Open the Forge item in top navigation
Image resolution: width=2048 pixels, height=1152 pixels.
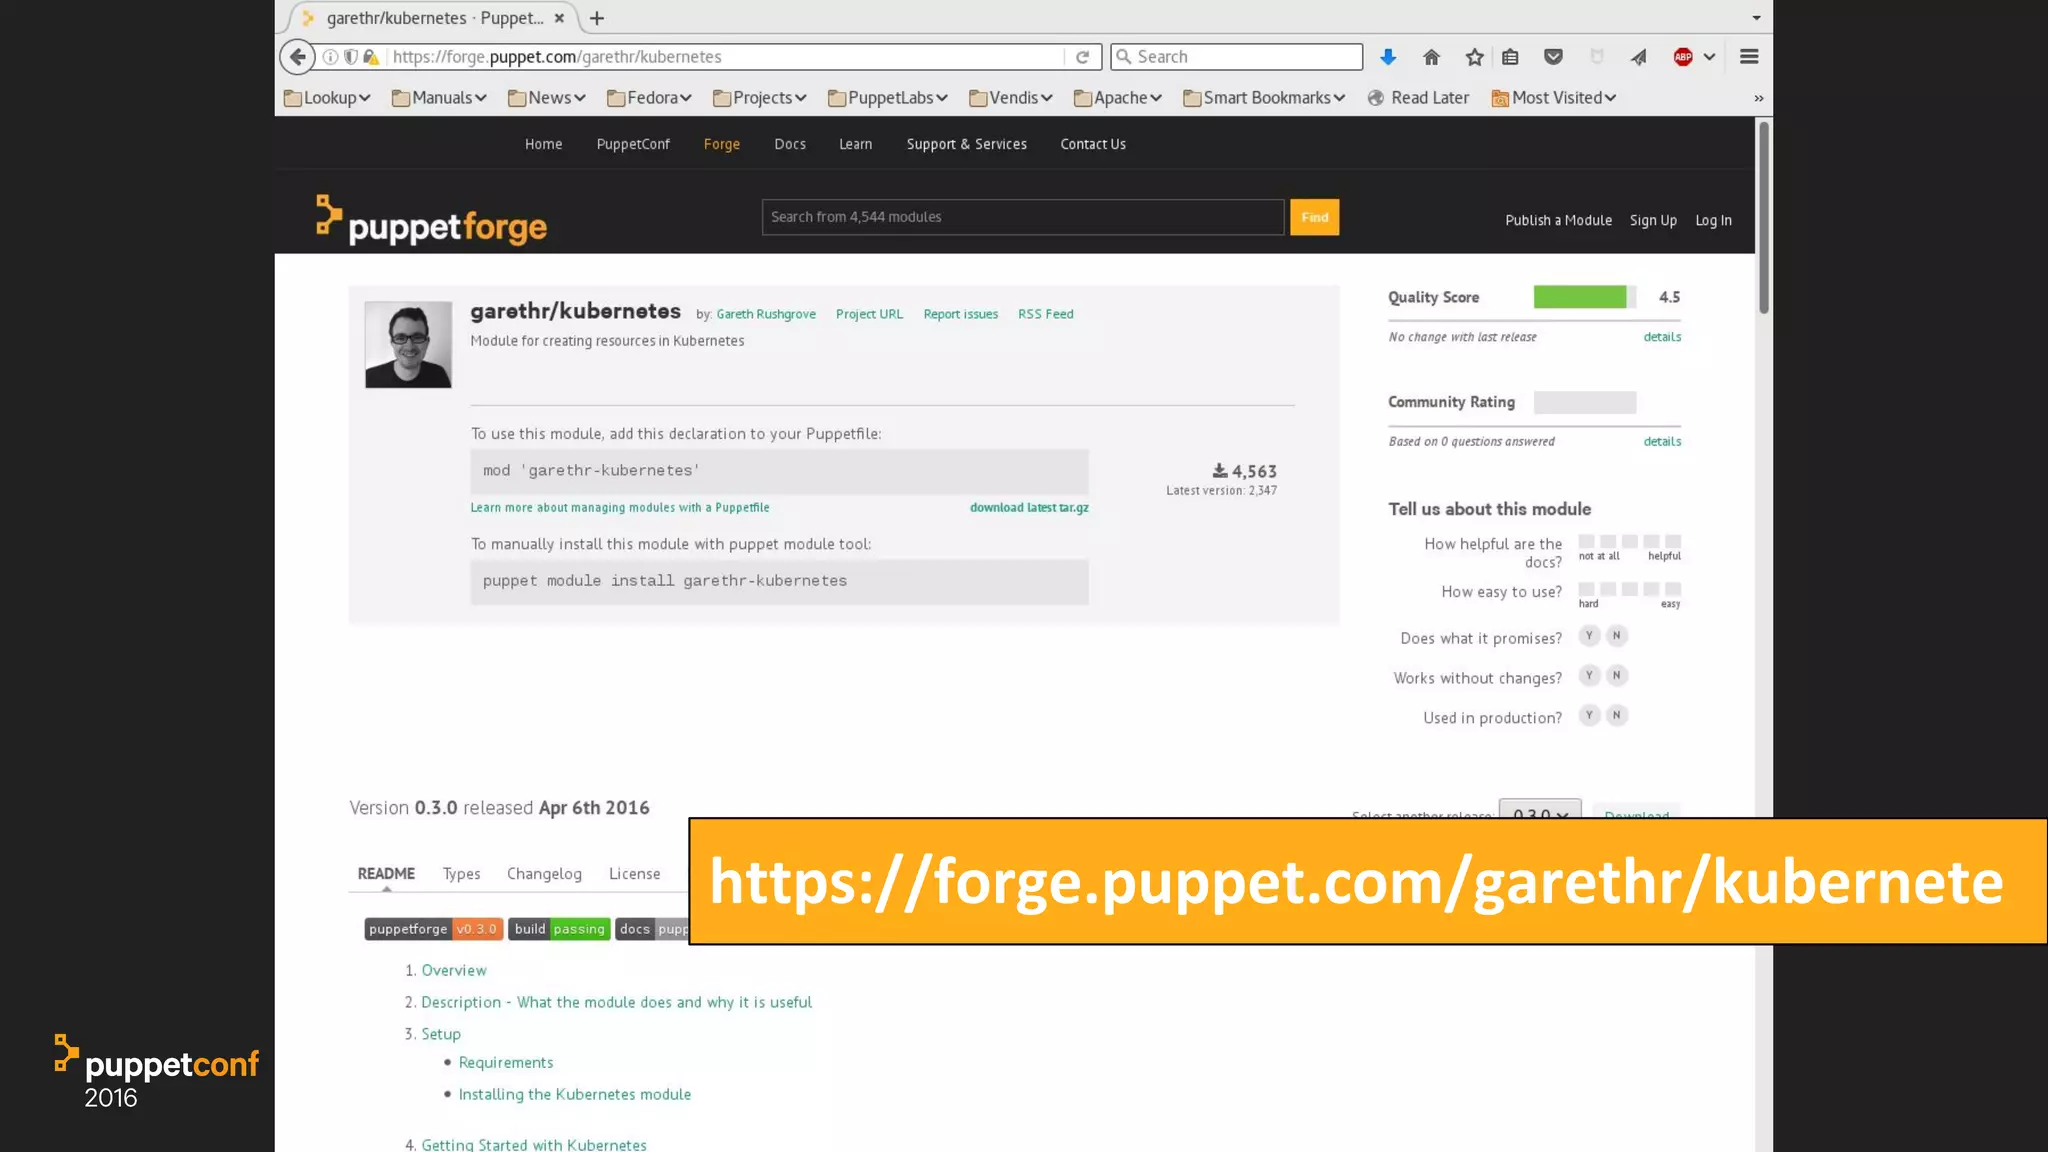[721, 144]
